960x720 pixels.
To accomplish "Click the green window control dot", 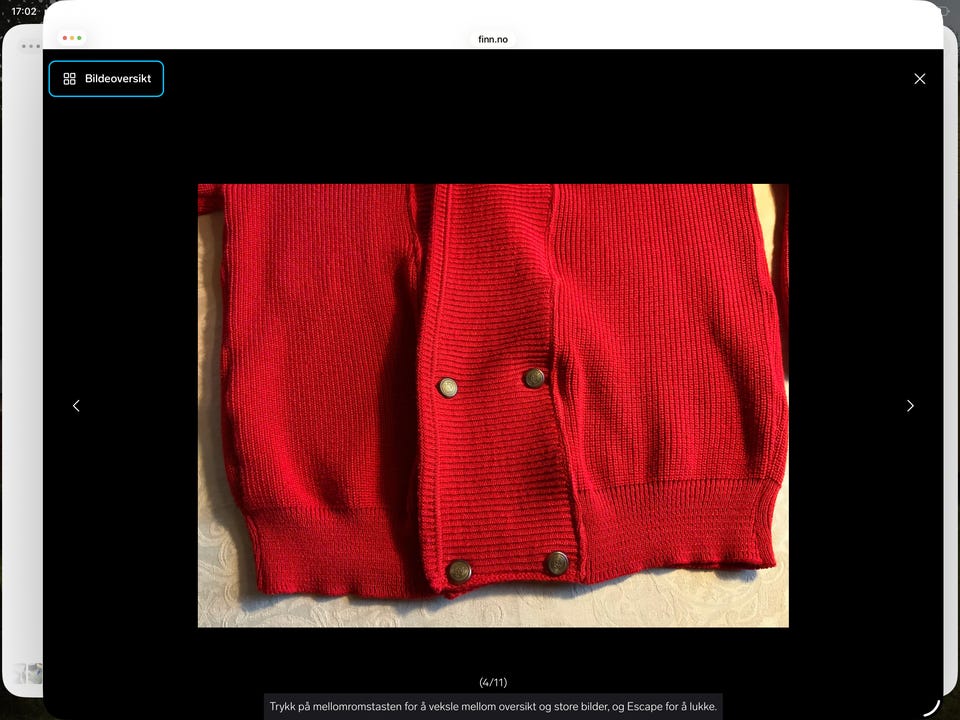I will 80,38.
